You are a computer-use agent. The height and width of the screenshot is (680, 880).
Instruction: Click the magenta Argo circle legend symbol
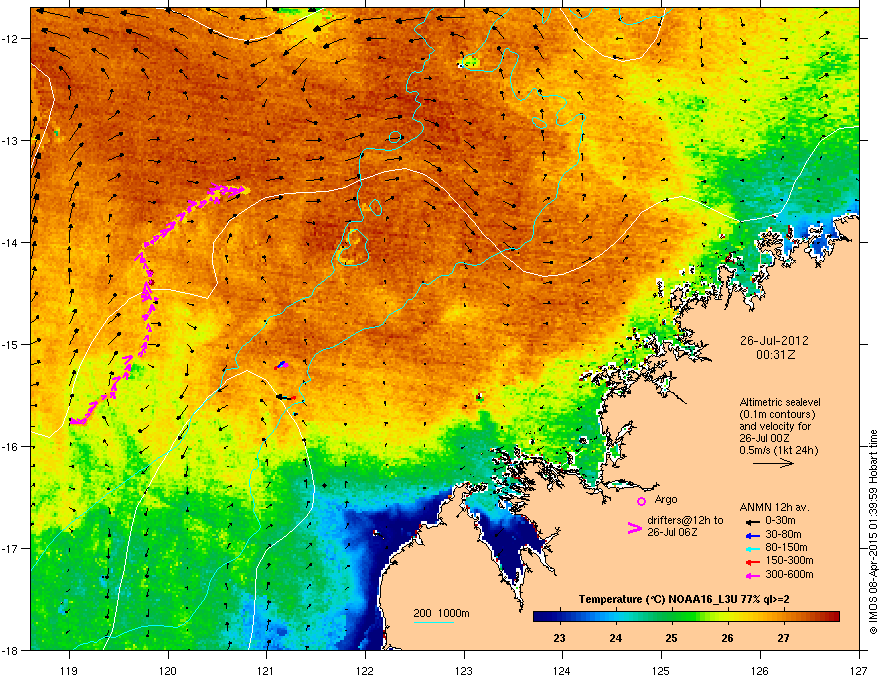pos(641,501)
